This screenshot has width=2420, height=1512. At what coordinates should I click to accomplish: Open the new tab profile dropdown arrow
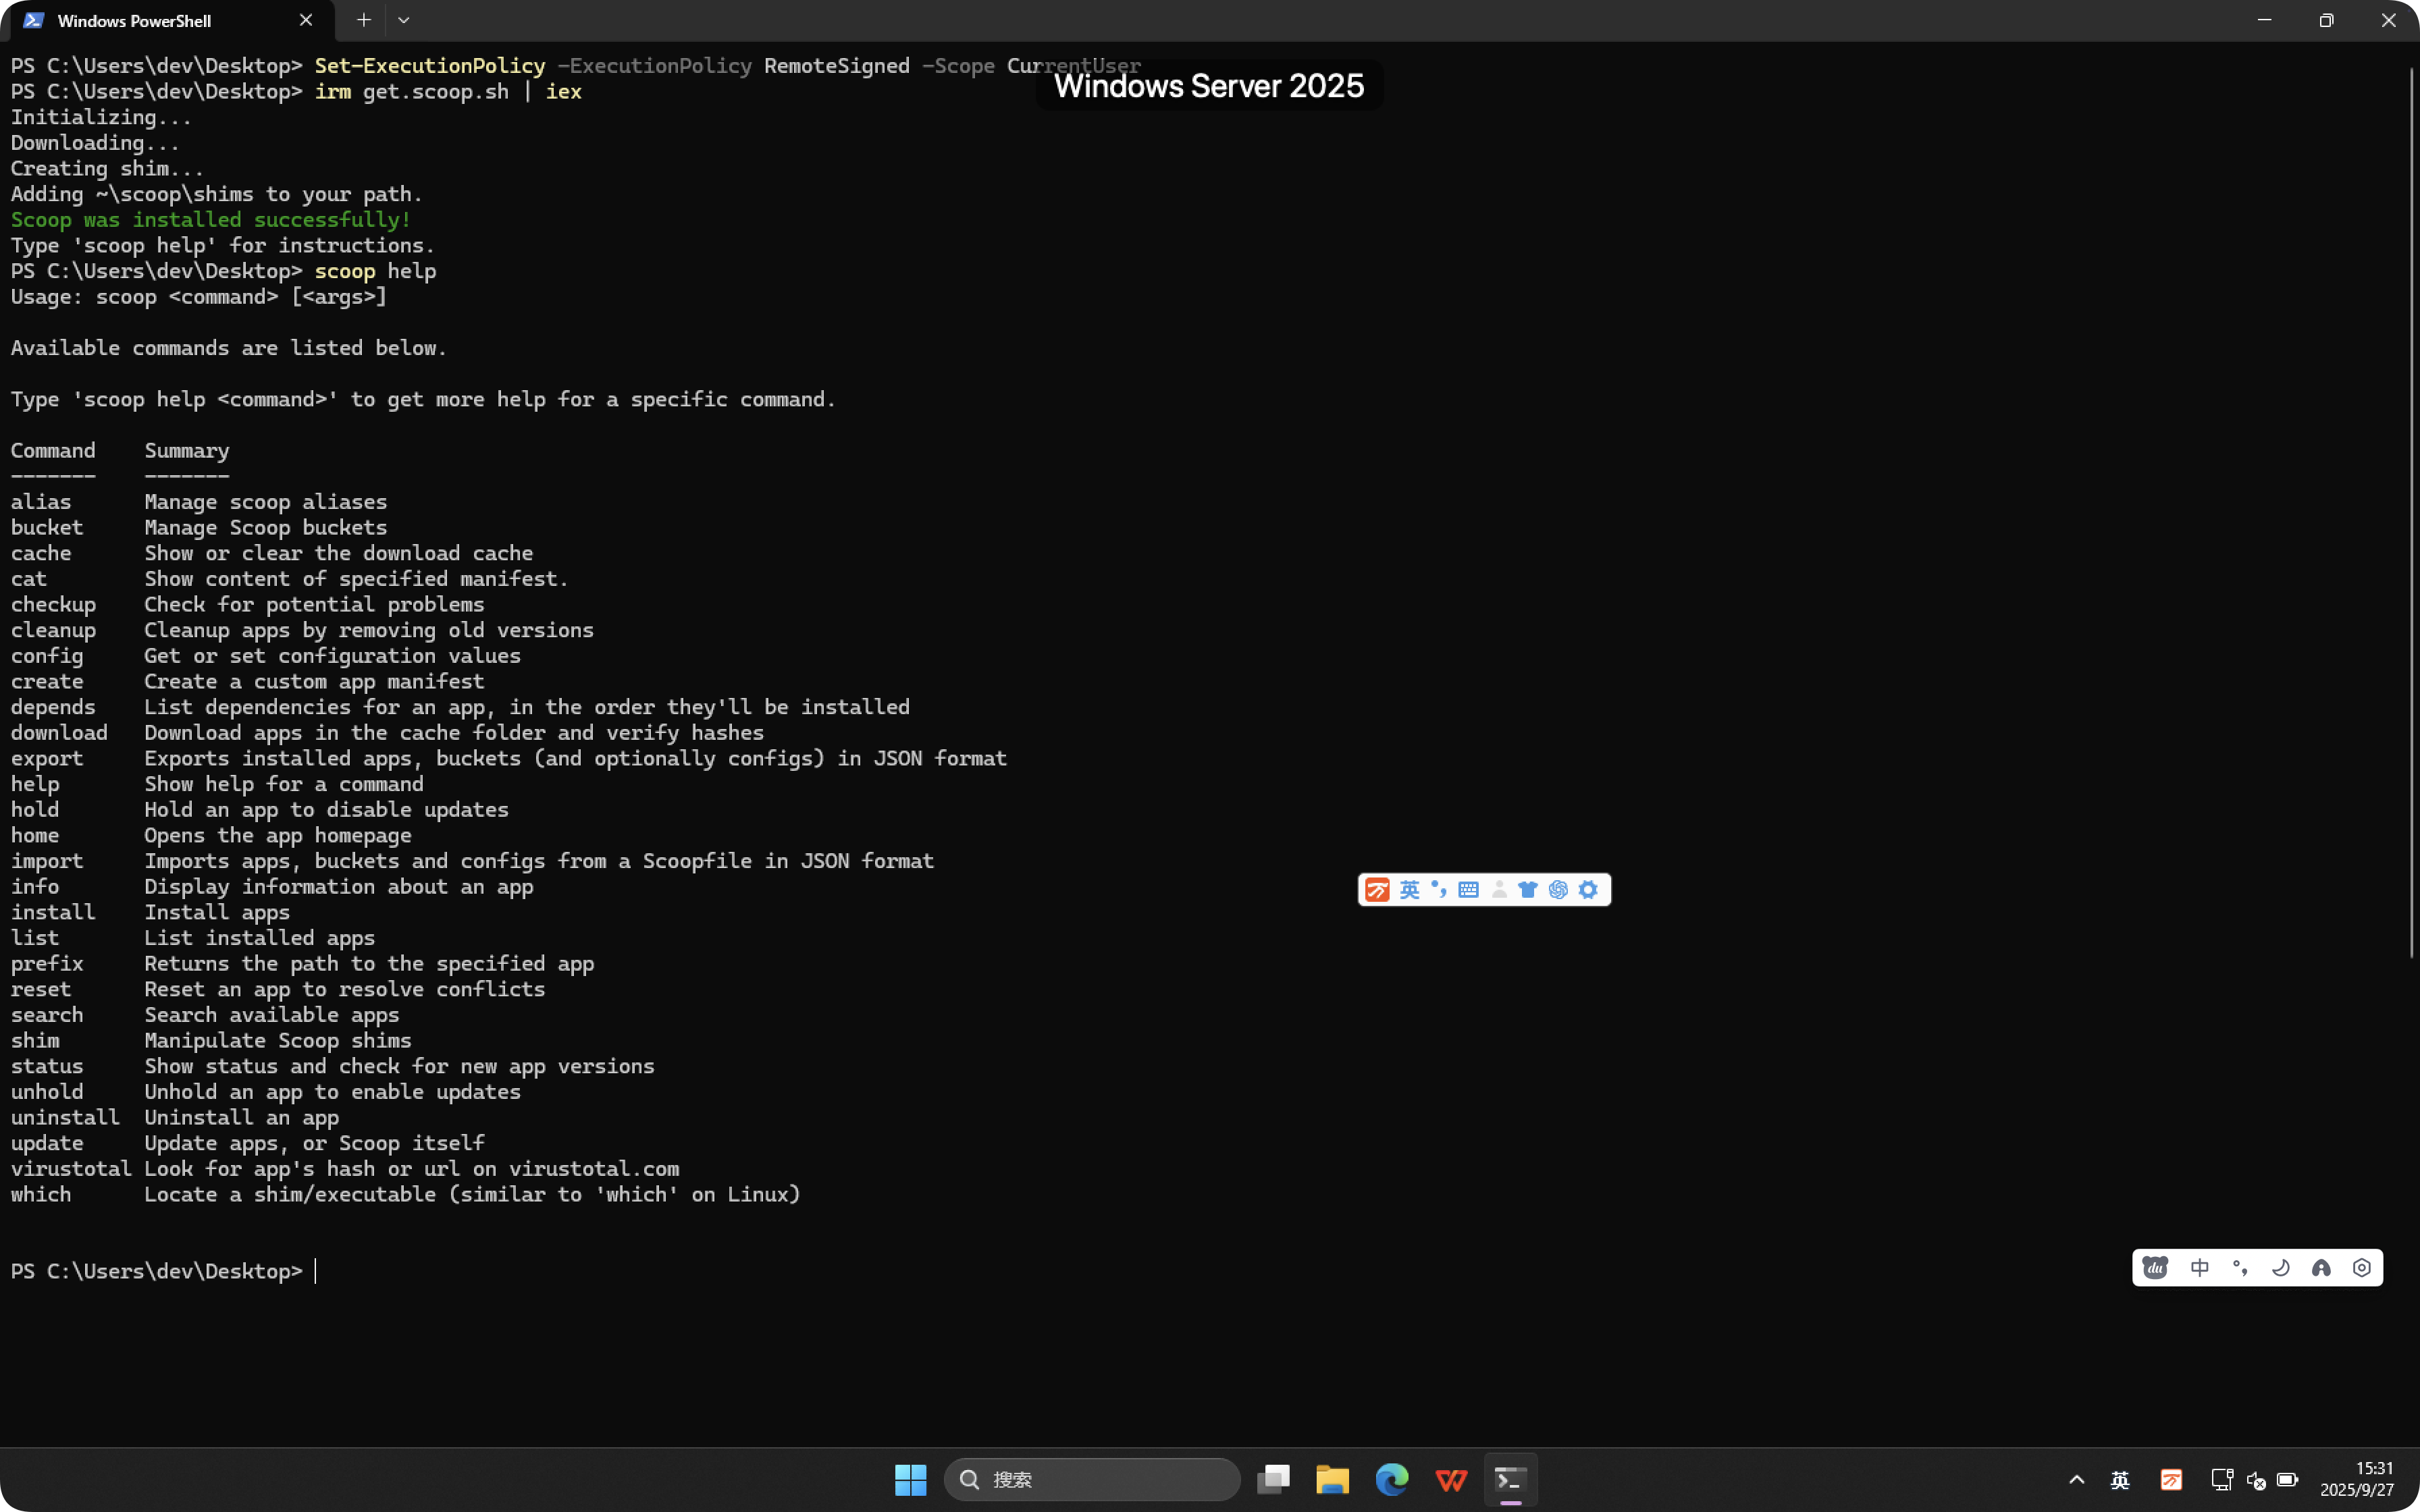click(403, 20)
